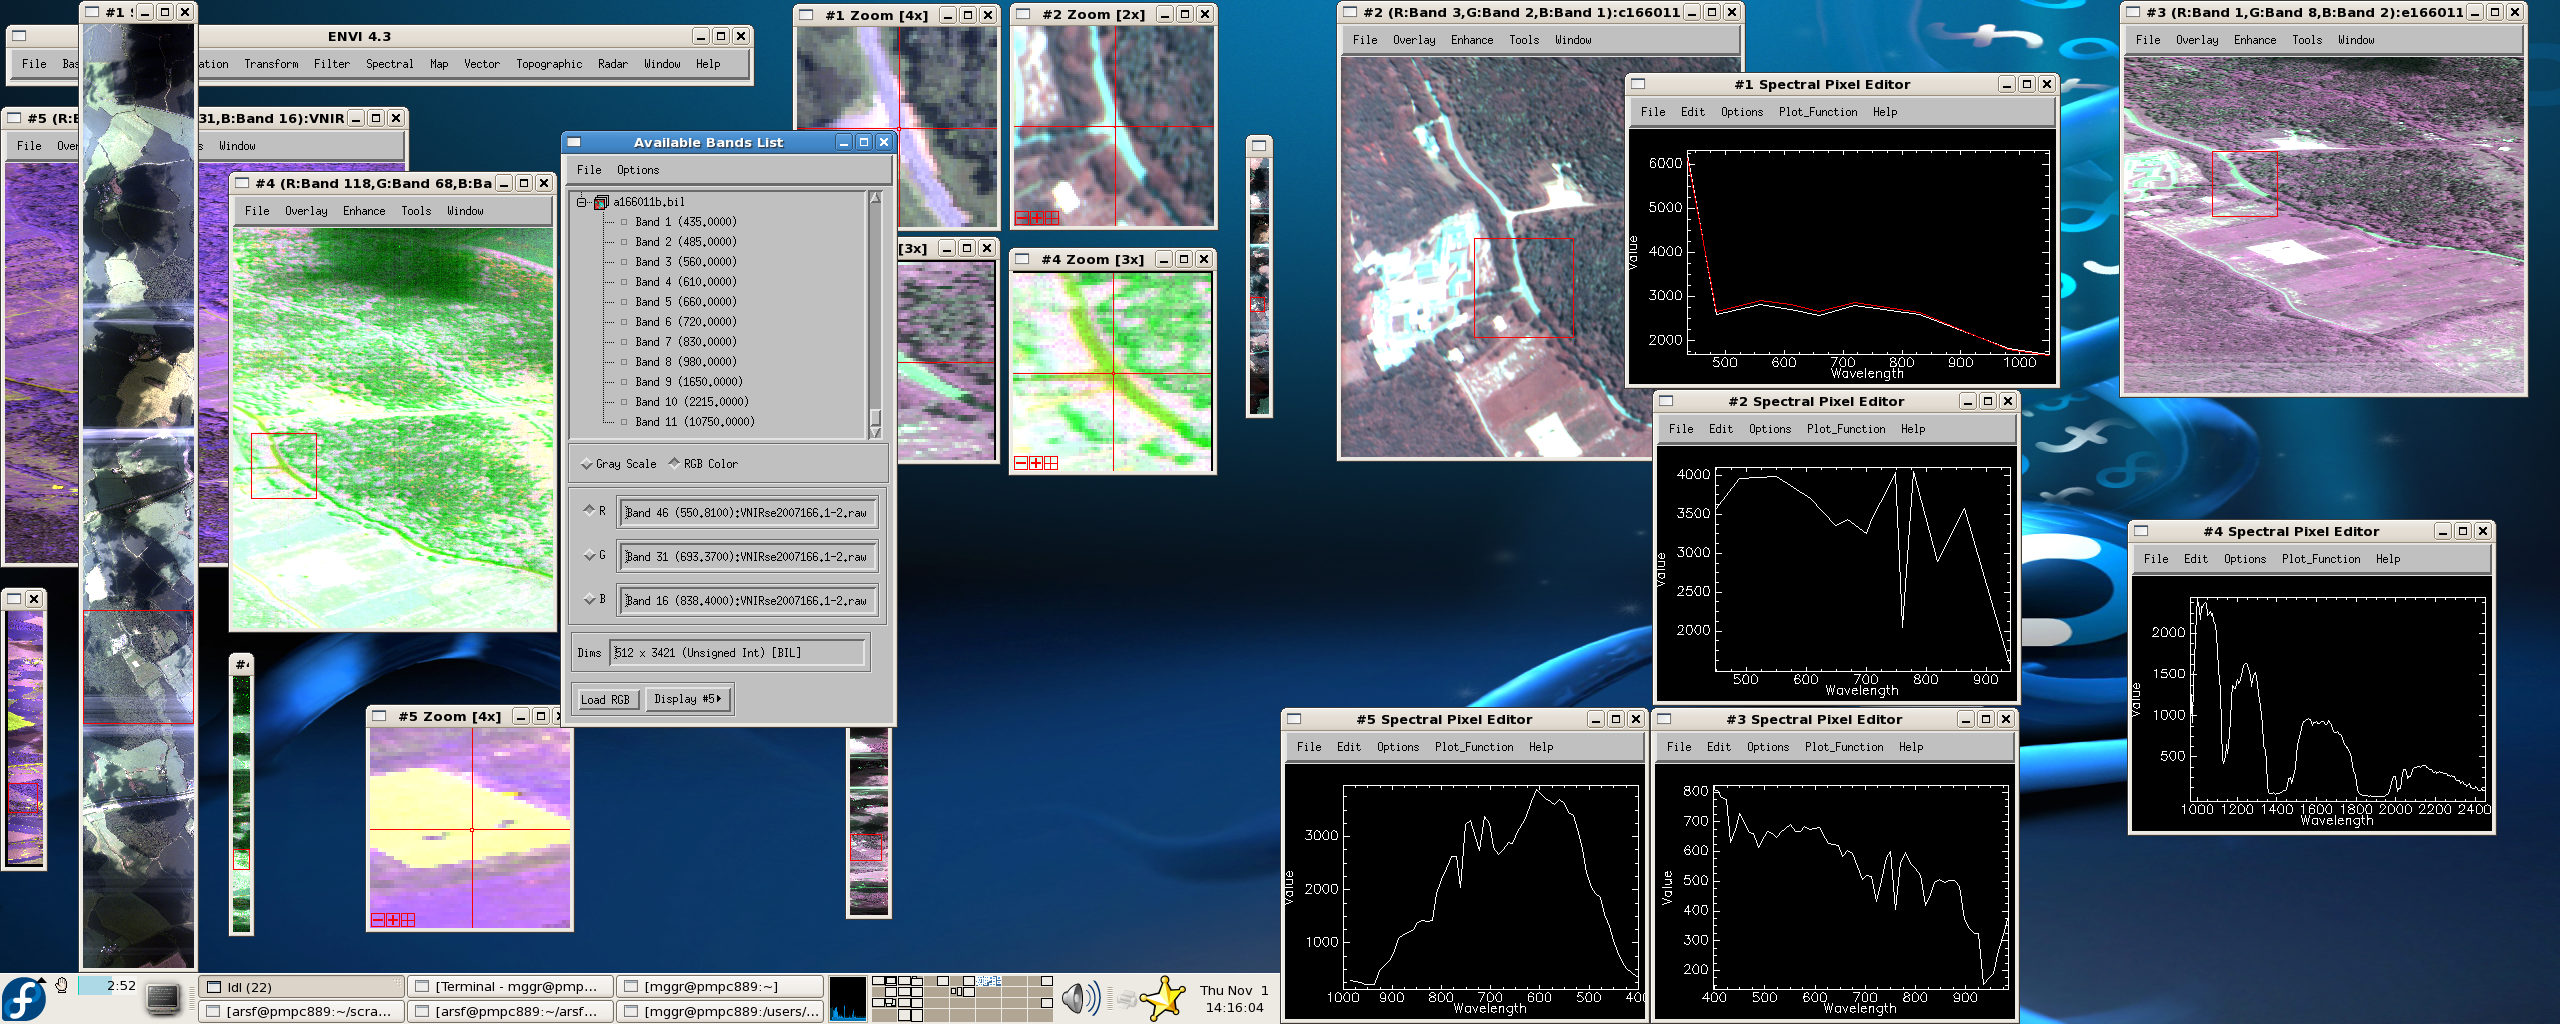Switch to [mggr@pmpc889:/users/... taskbar button

coord(720,1011)
